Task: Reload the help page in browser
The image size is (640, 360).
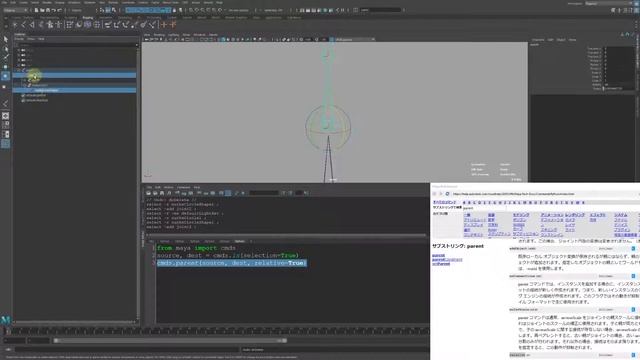Action: [447, 194]
